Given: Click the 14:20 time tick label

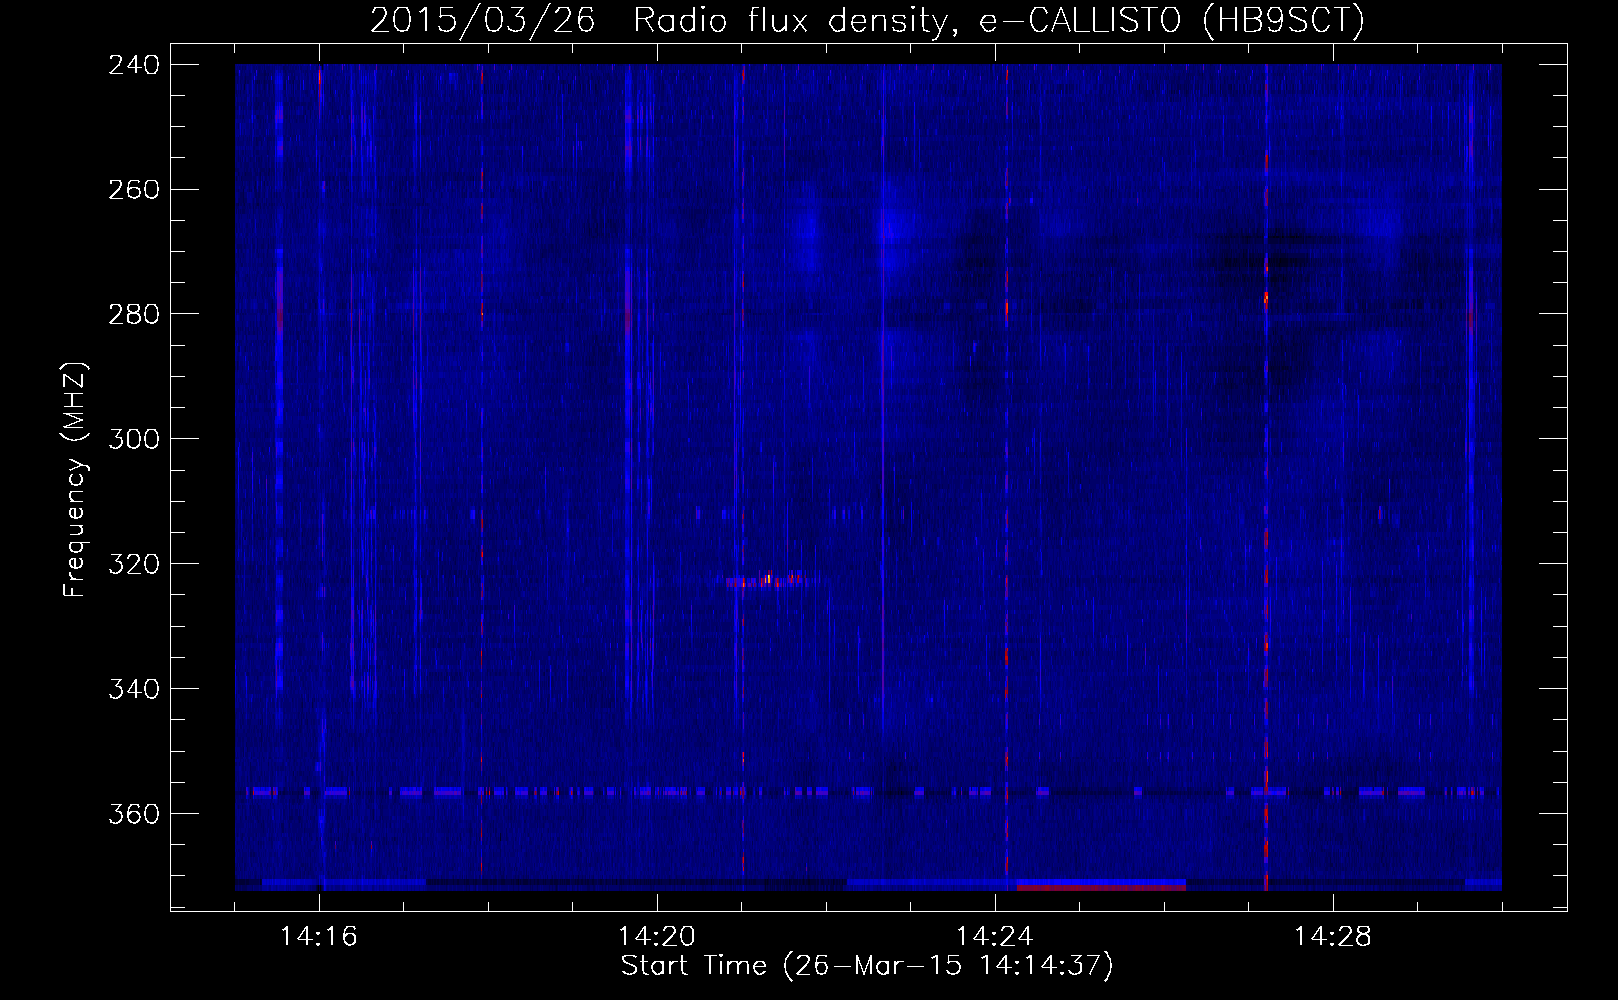Looking at the screenshot, I should click(x=657, y=937).
